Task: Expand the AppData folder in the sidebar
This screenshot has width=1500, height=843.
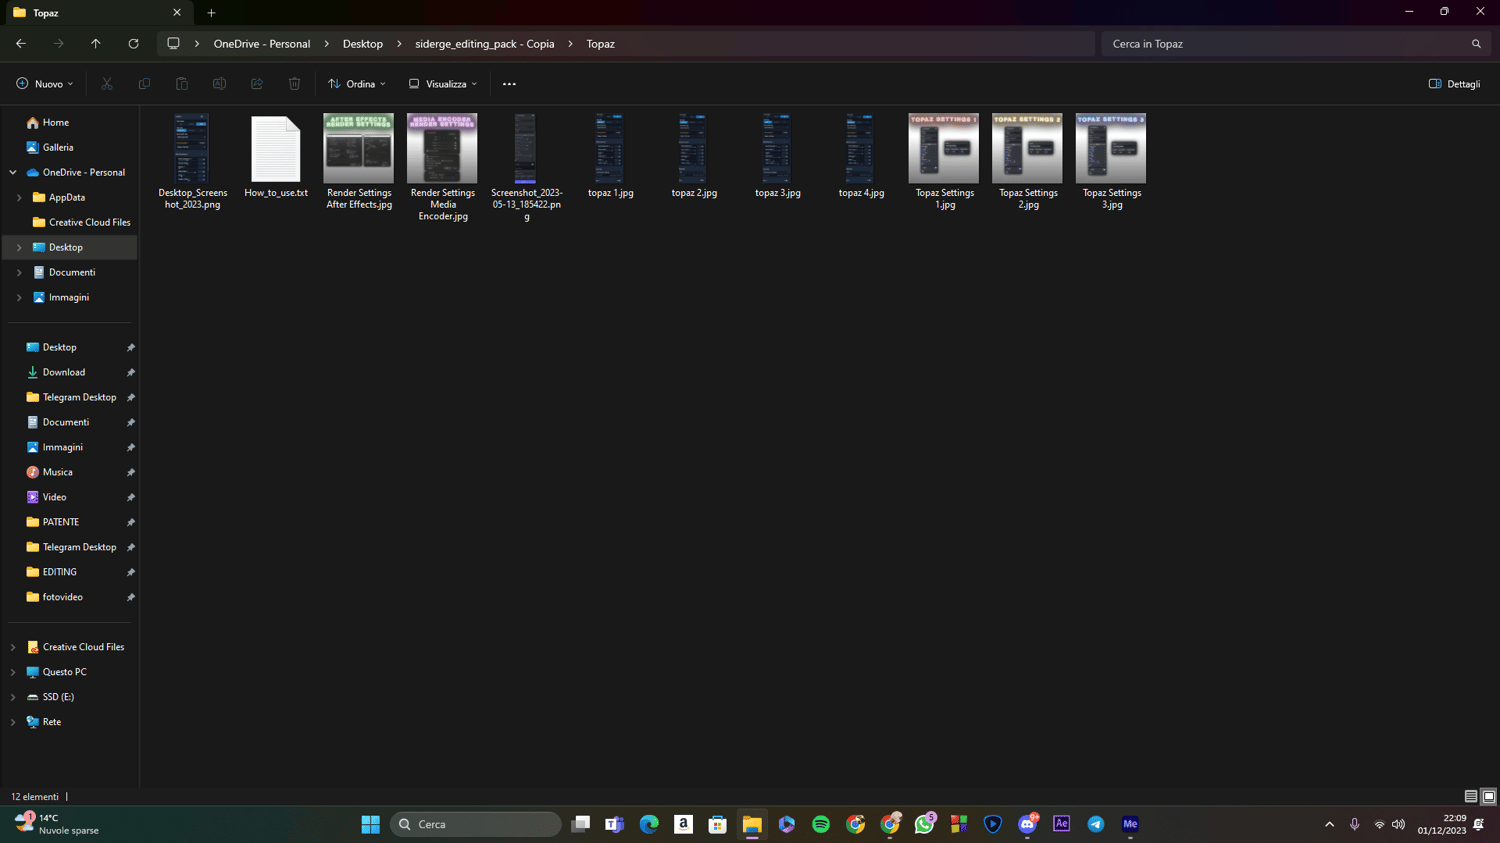Action: click(19, 197)
